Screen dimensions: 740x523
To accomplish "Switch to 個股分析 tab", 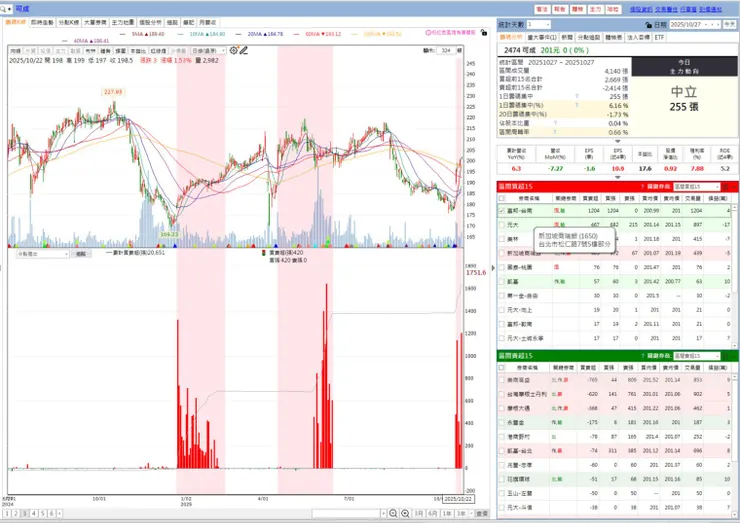I will point(150,22).
